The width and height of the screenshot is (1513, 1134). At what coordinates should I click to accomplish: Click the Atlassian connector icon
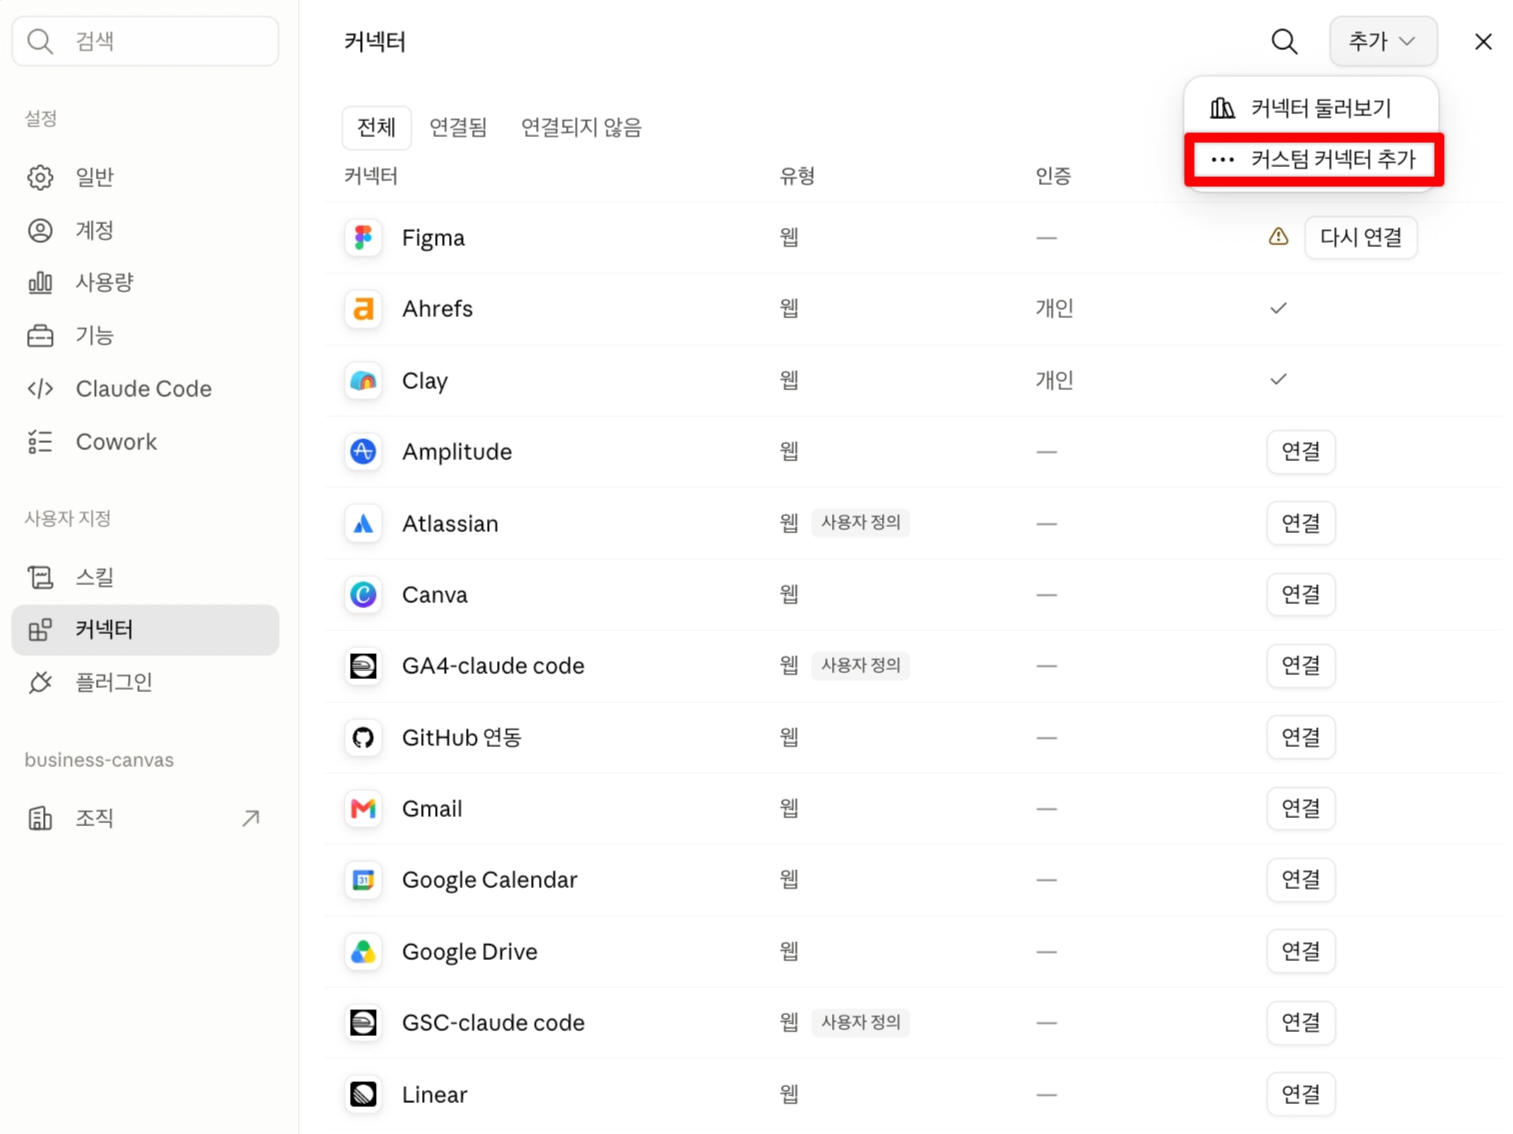pos(363,523)
